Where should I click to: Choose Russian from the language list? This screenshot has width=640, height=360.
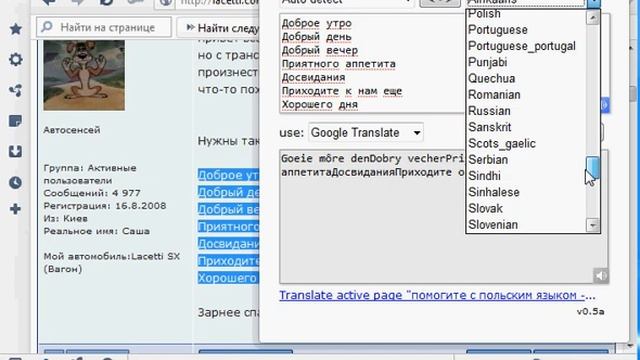click(x=489, y=111)
